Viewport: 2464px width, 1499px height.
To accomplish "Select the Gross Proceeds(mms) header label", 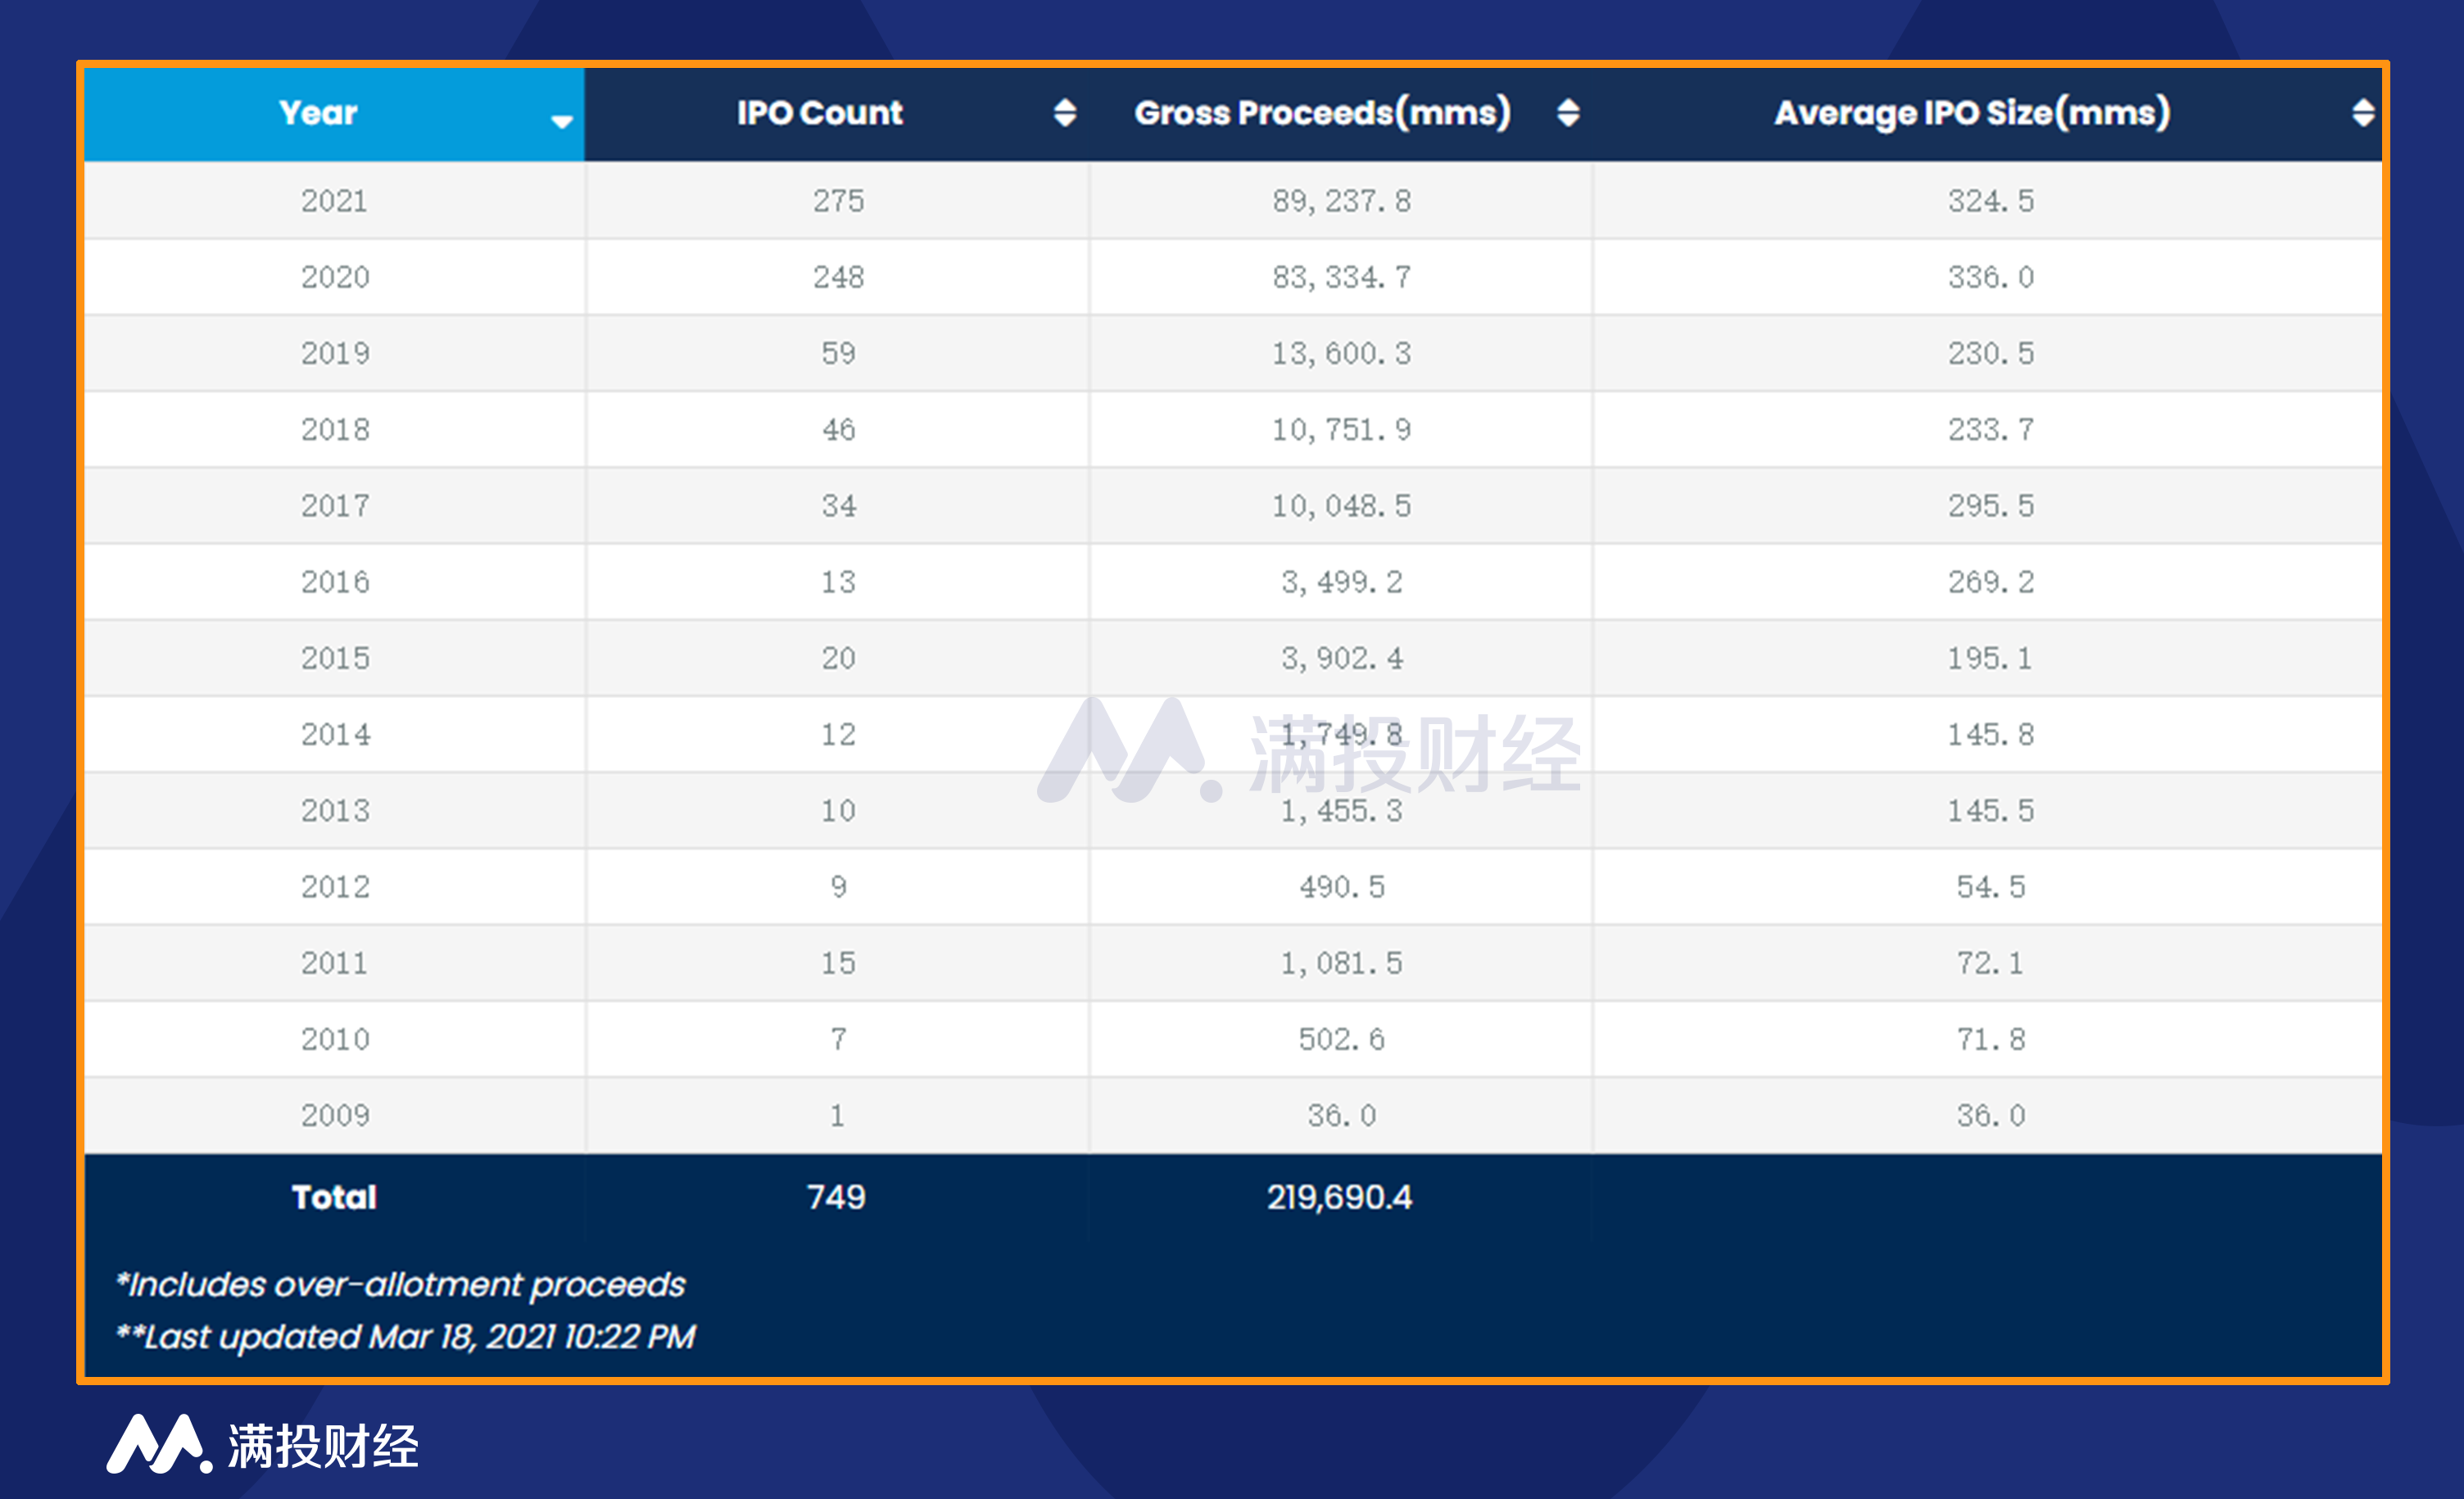I will click(x=1322, y=113).
